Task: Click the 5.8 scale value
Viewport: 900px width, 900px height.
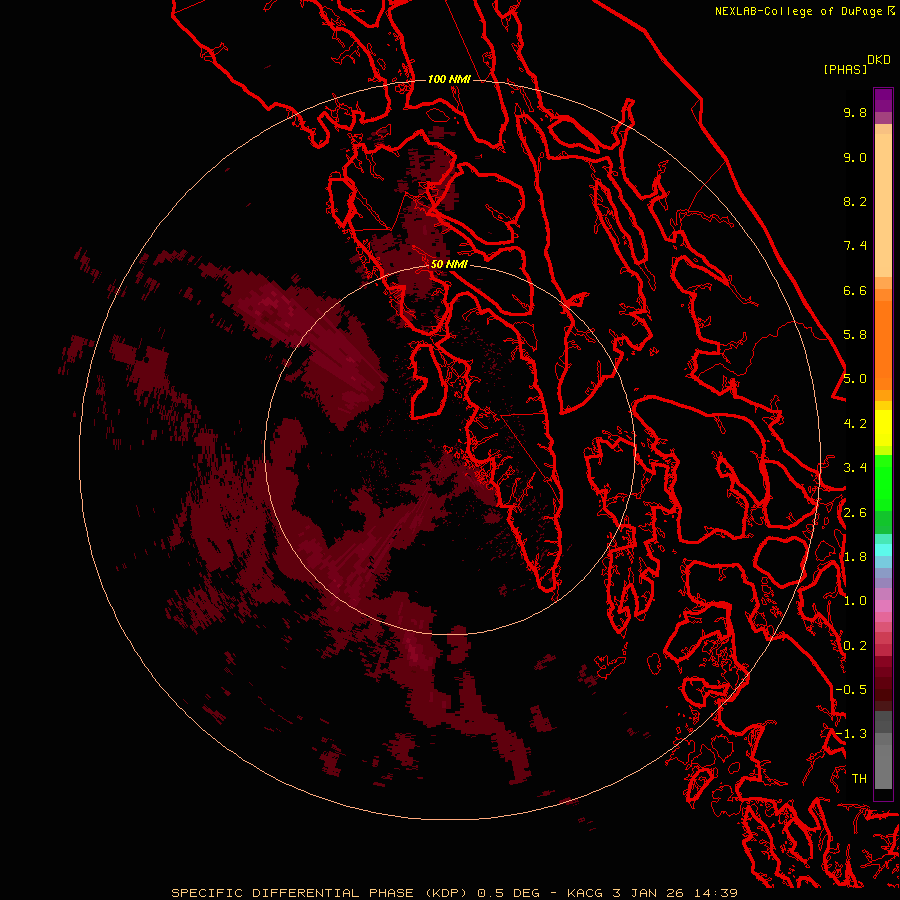Action: point(855,335)
